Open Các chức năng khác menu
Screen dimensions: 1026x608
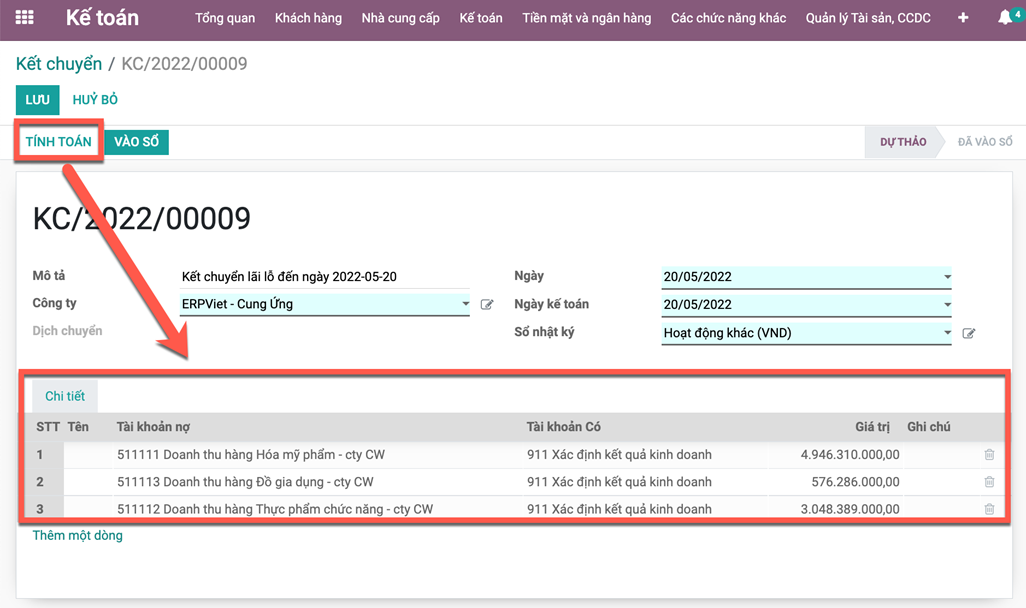click(728, 18)
